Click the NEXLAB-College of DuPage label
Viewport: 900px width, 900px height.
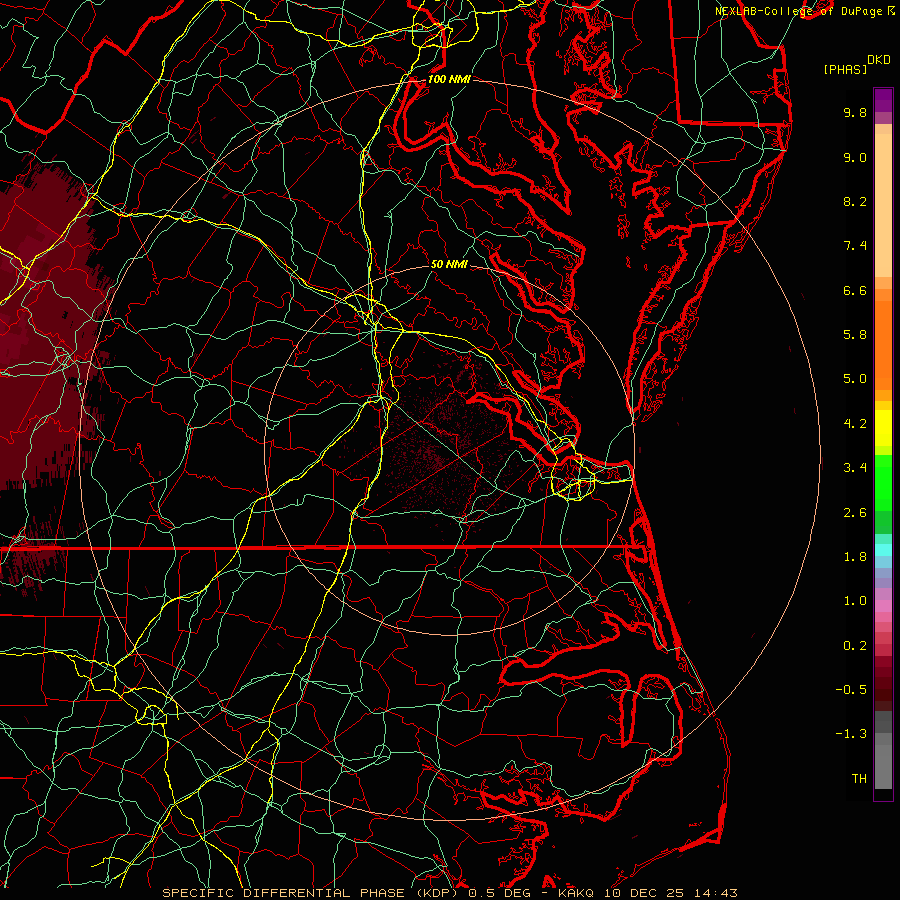(x=798, y=11)
